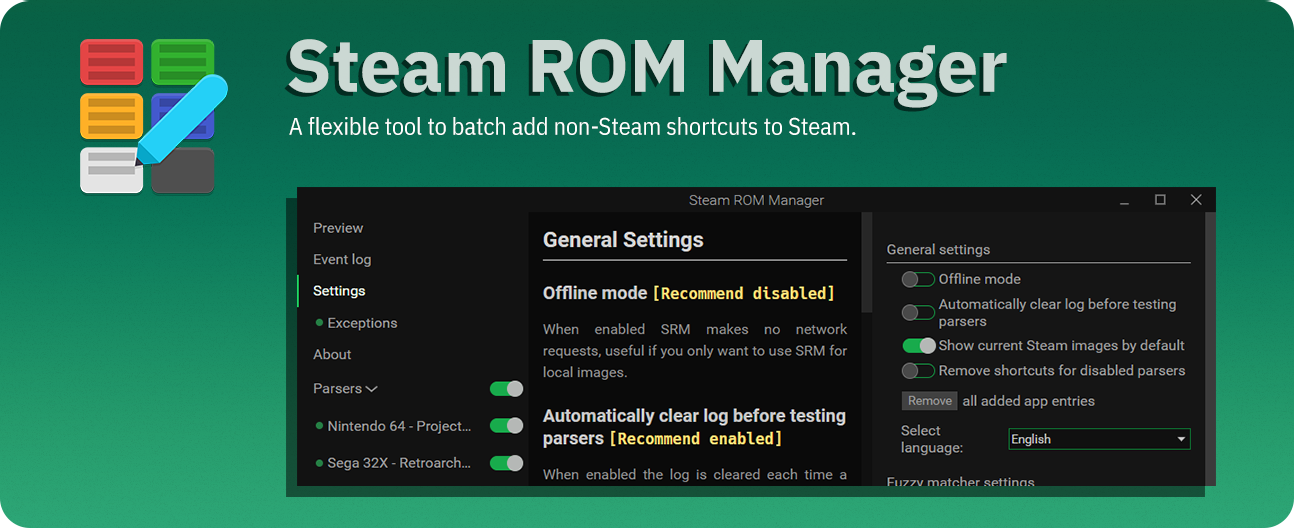The image size is (1294, 528).
Task: Click Remove all added app entries button
Action: tap(930, 401)
